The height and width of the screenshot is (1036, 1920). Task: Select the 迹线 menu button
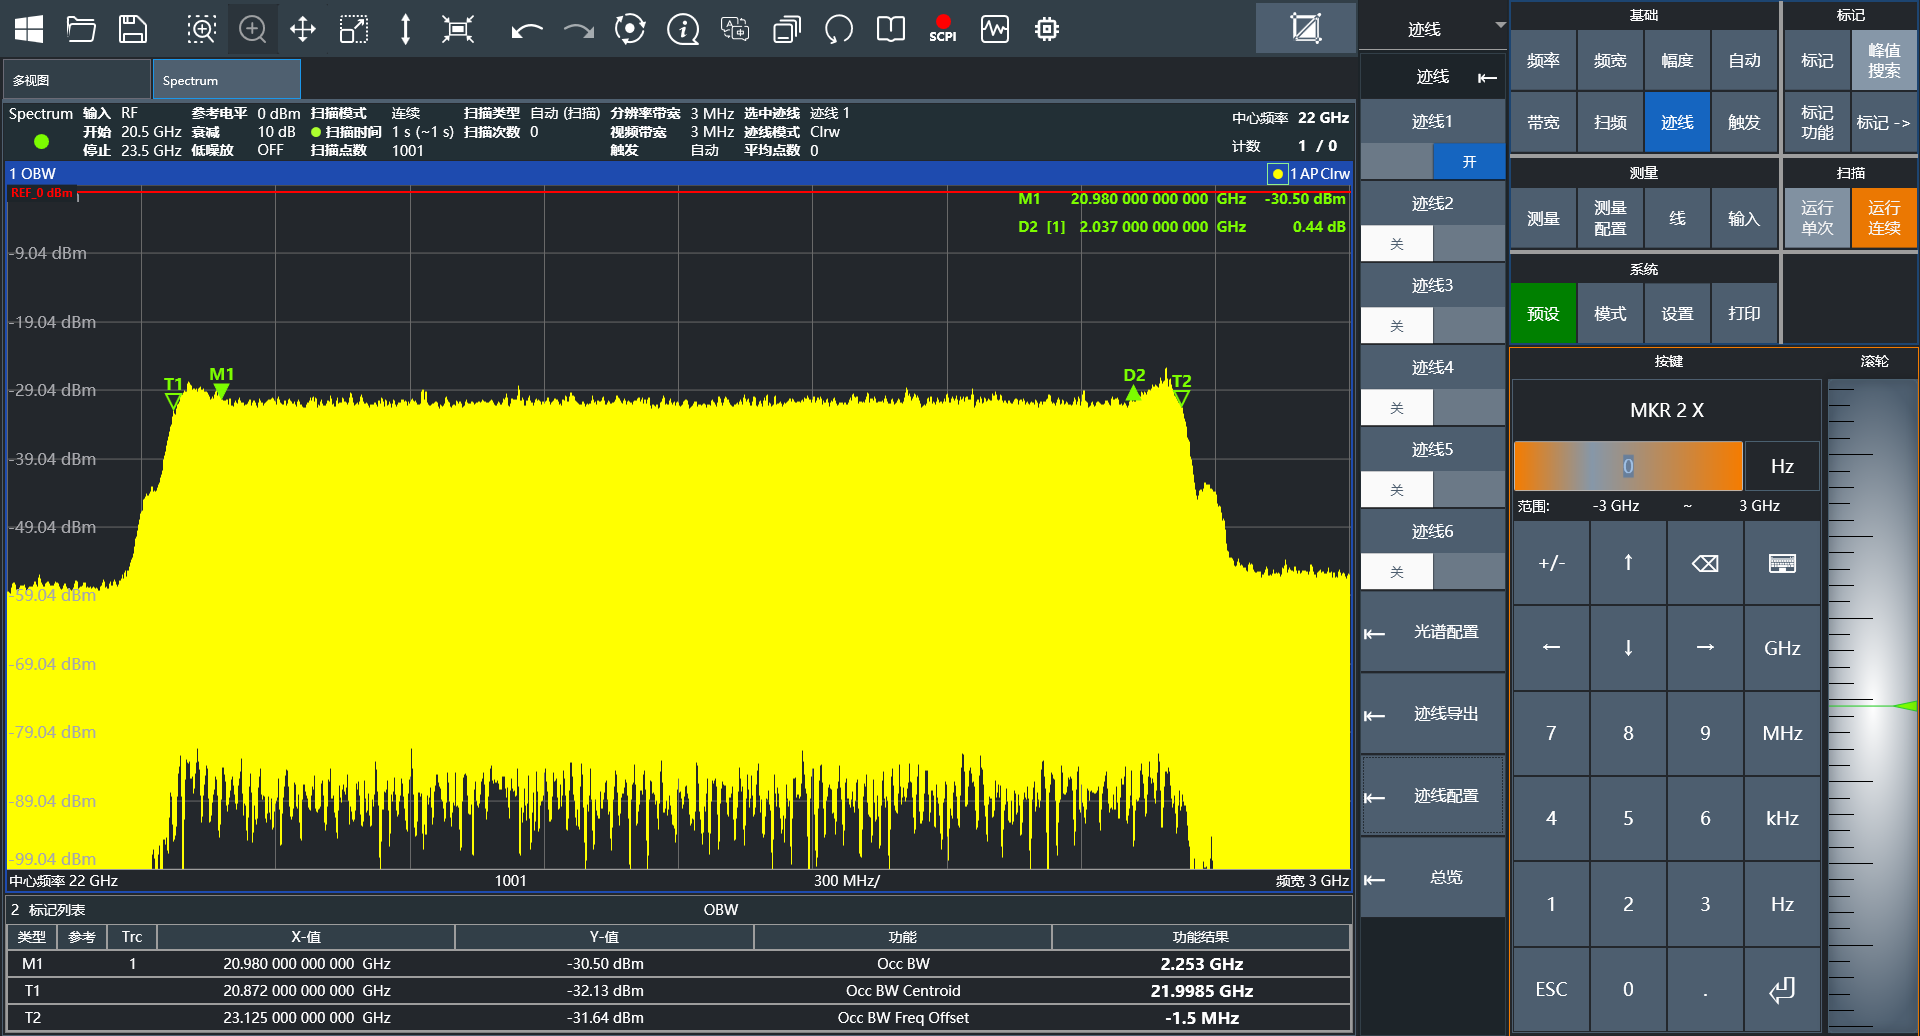[x=1677, y=122]
